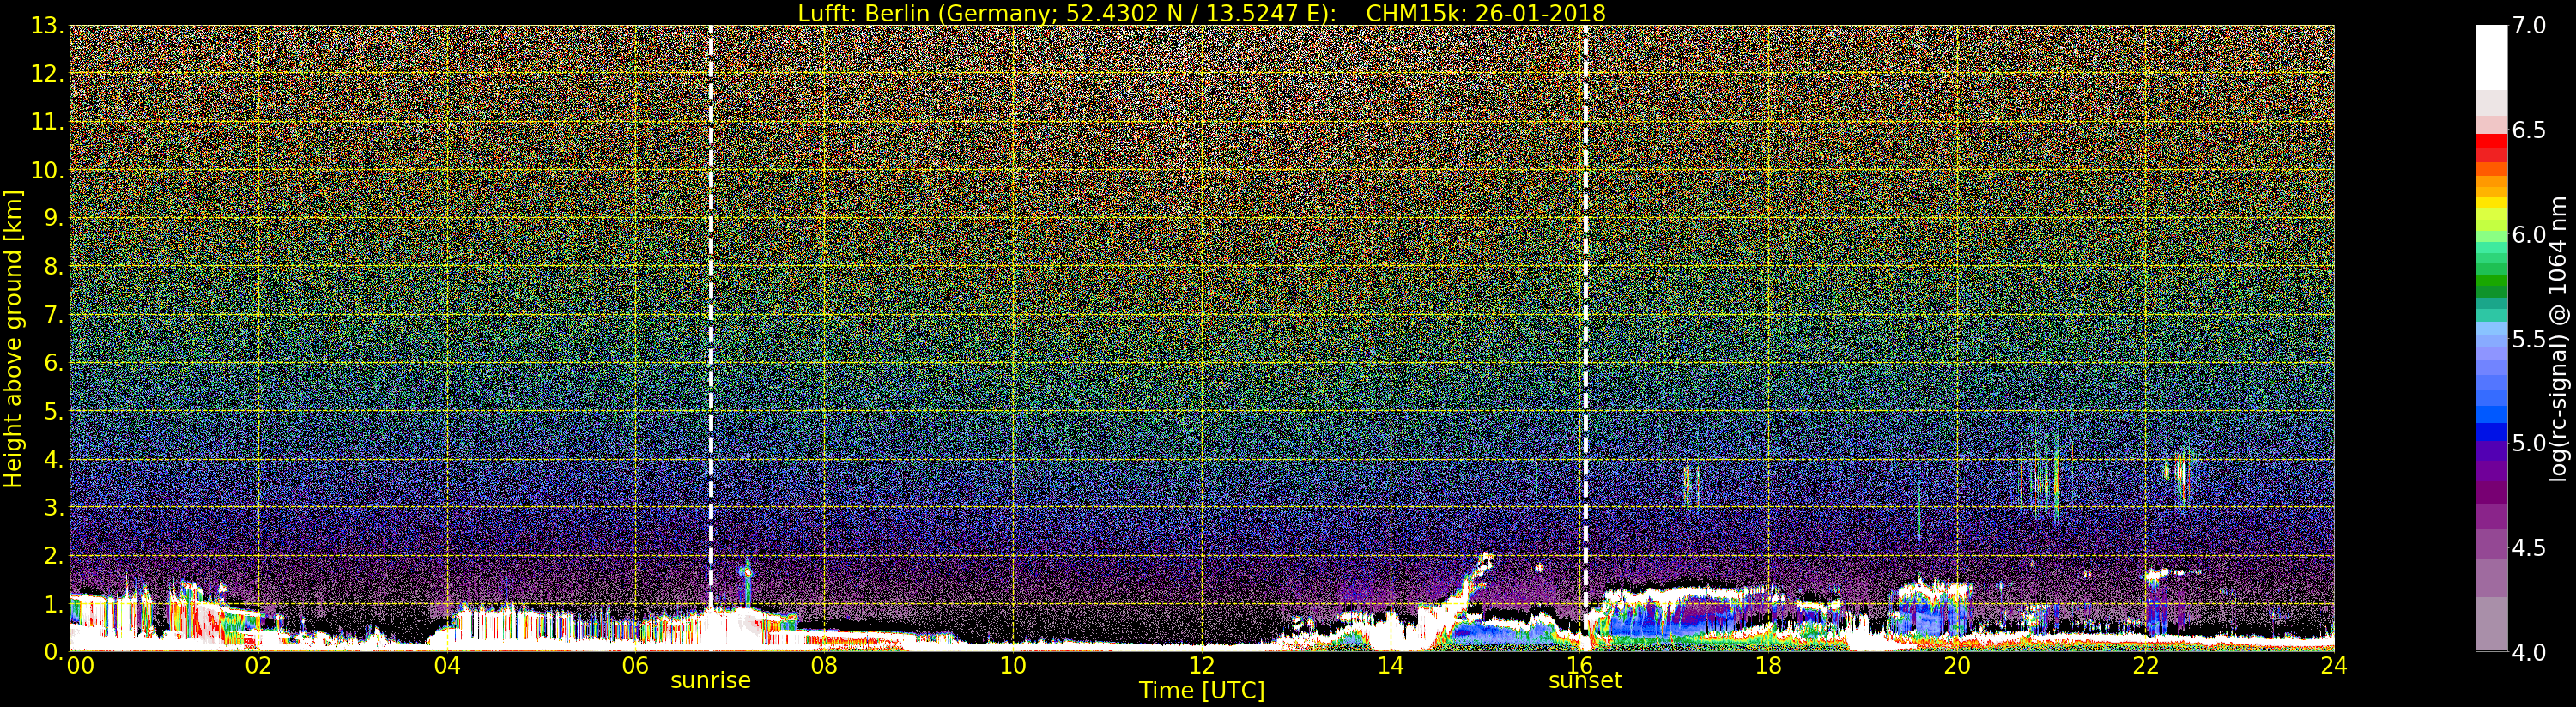
Task: Click the colorbar tick label '4.5'
Action: [2529, 548]
